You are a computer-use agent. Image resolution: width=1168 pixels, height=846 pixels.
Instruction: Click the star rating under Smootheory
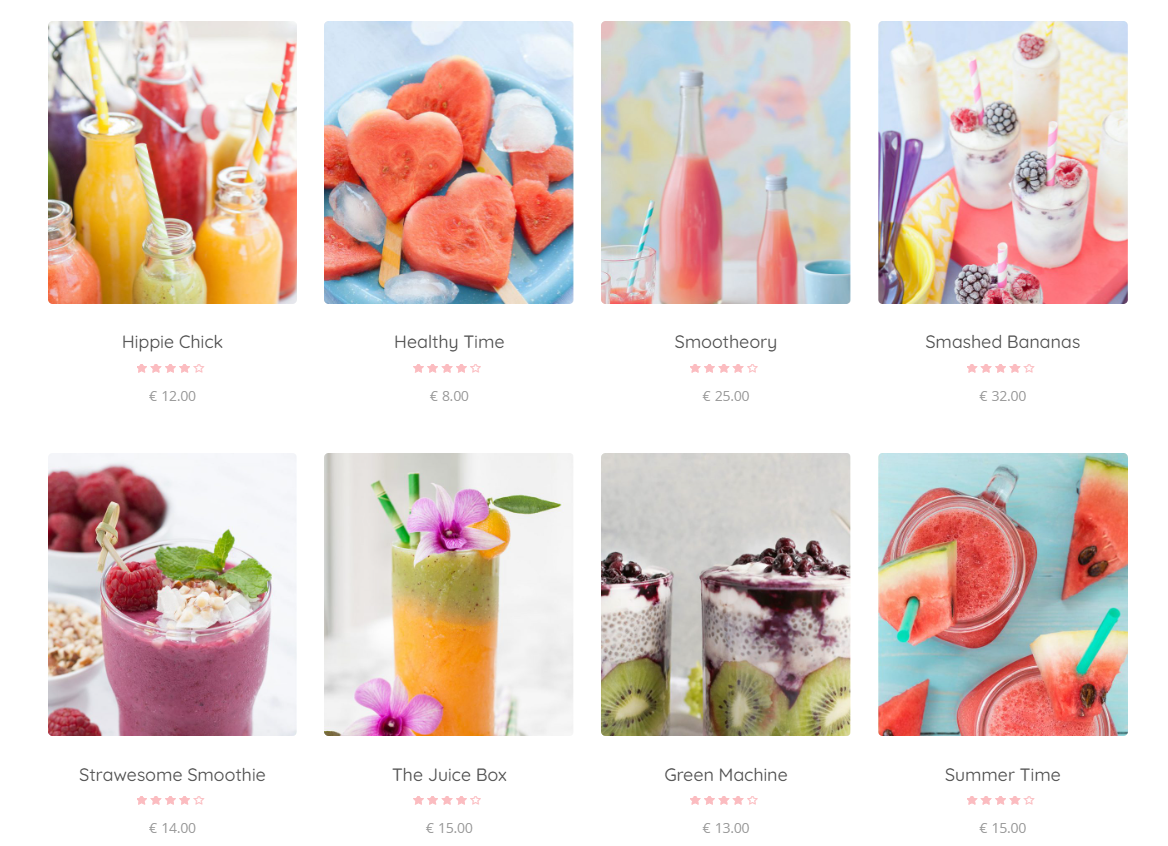[x=724, y=368]
